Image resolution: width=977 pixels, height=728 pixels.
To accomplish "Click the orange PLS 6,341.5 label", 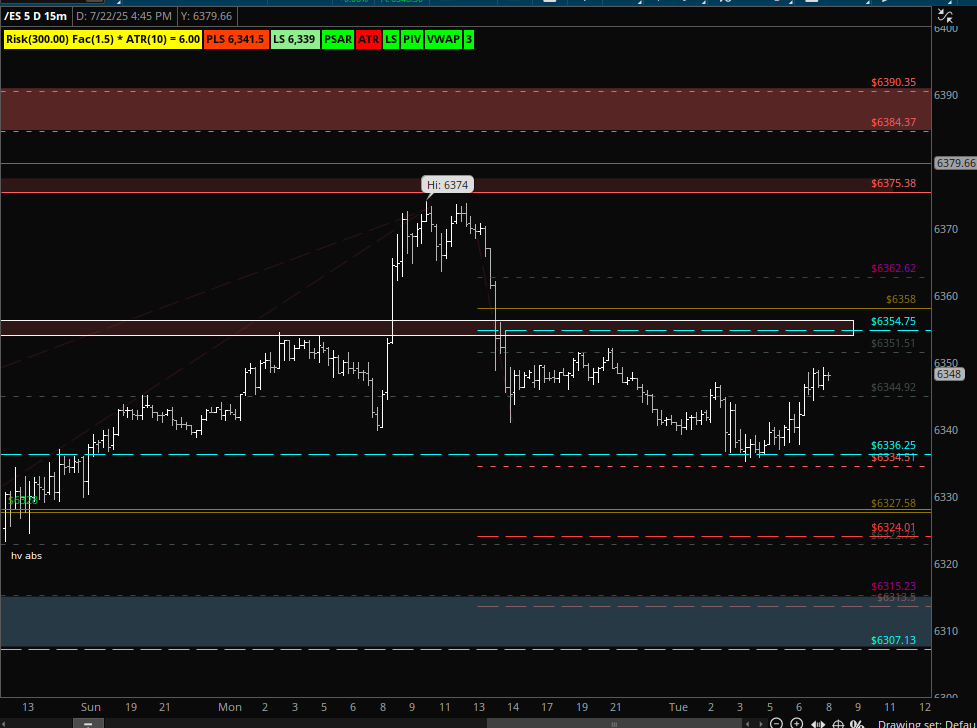I will pos(236,39).
